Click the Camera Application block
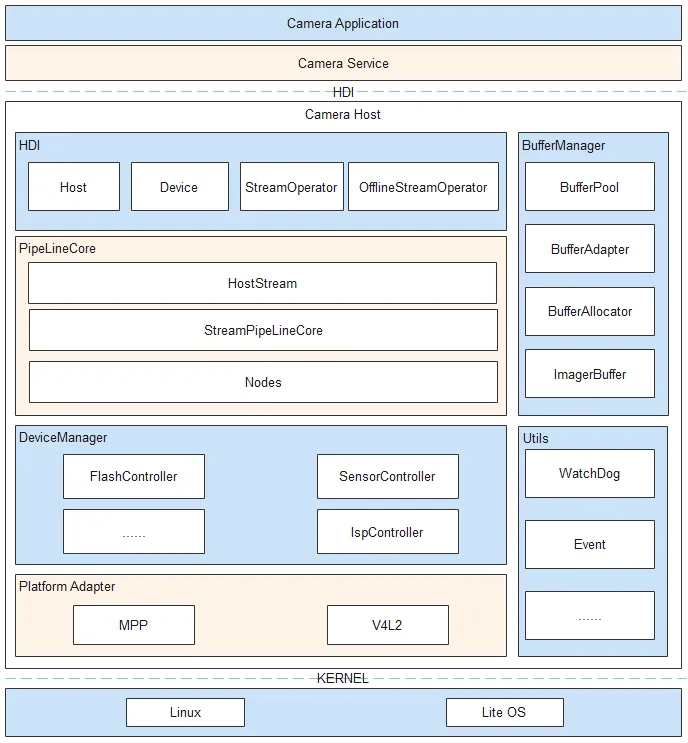 [x=344, y=23]
